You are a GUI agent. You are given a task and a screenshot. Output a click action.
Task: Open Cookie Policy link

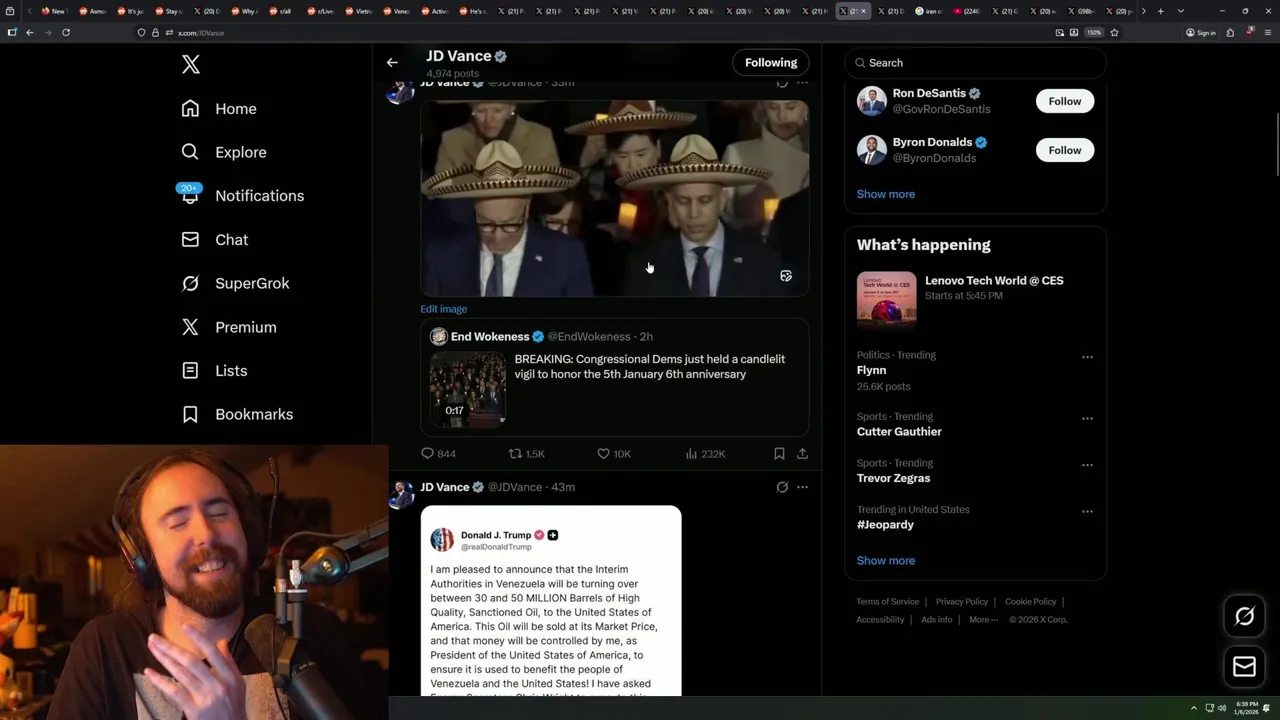coord(1030,602)
